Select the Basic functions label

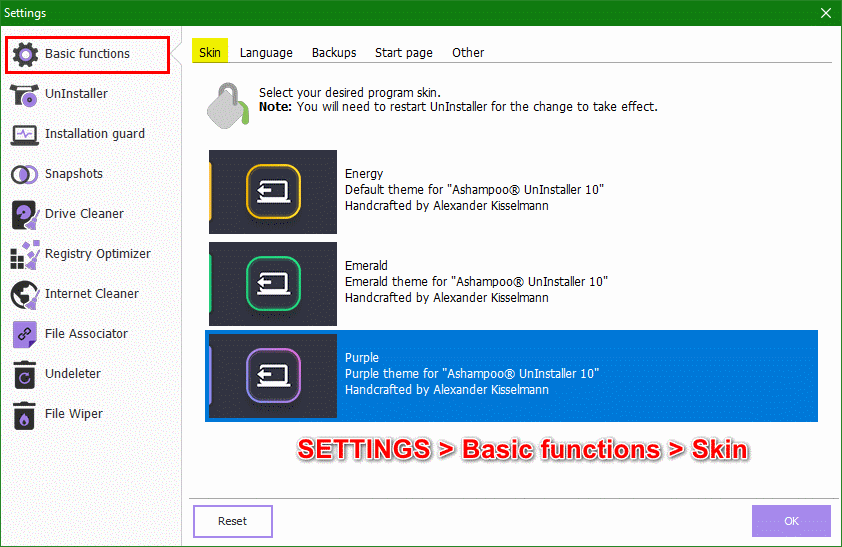tap(88, 54)
